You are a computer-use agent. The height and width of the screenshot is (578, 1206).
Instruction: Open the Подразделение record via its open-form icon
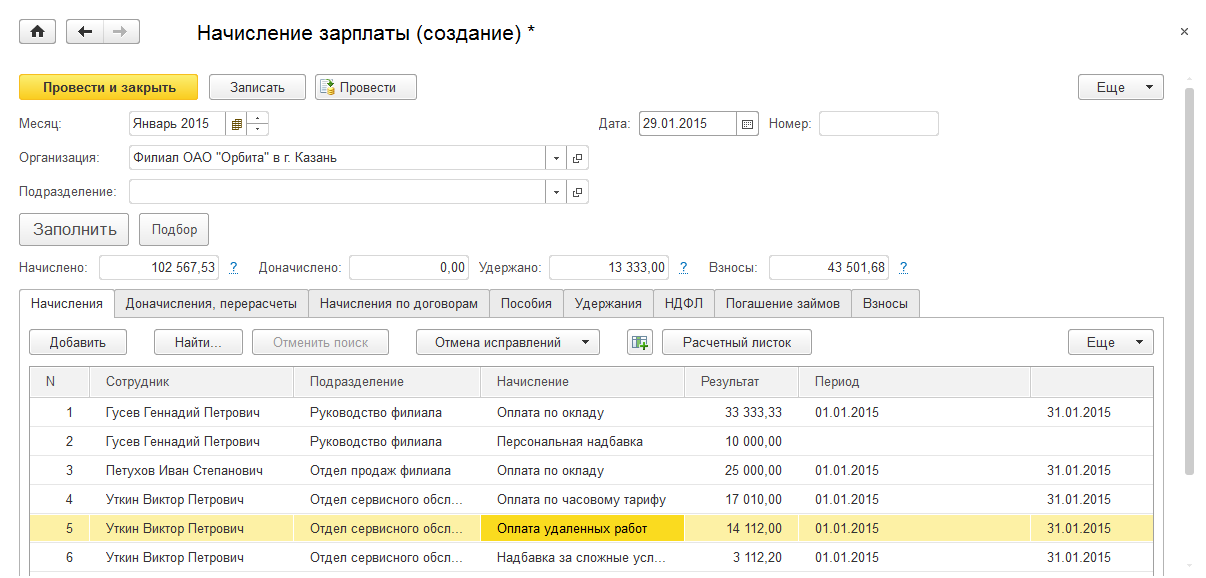[577, 192]
